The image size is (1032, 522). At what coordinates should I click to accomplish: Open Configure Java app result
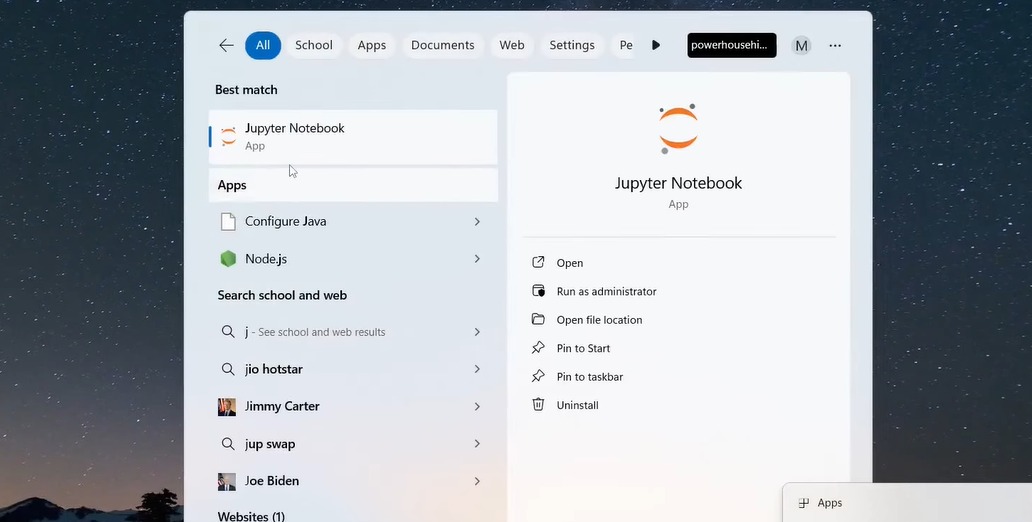pyautogui.click(x=353, y=222)
